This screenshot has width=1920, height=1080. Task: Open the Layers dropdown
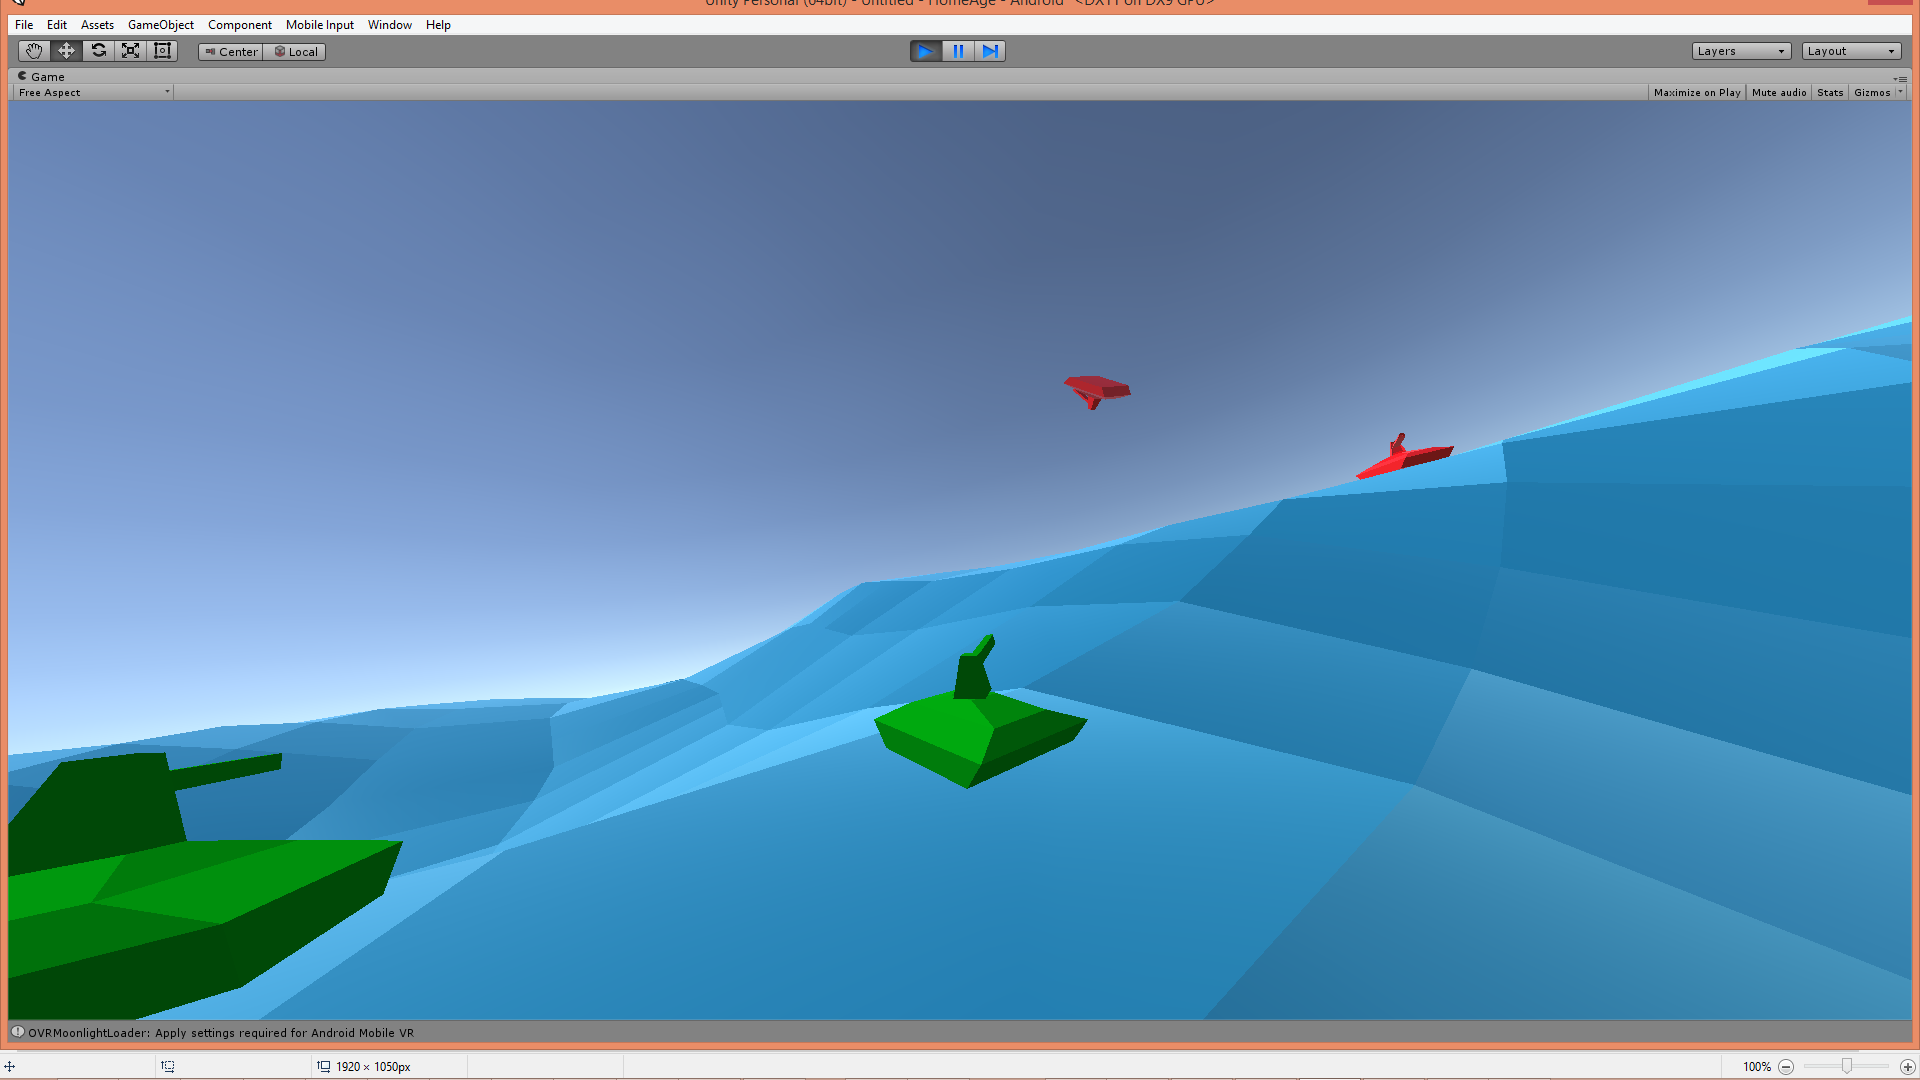[x=1740, y=51]
